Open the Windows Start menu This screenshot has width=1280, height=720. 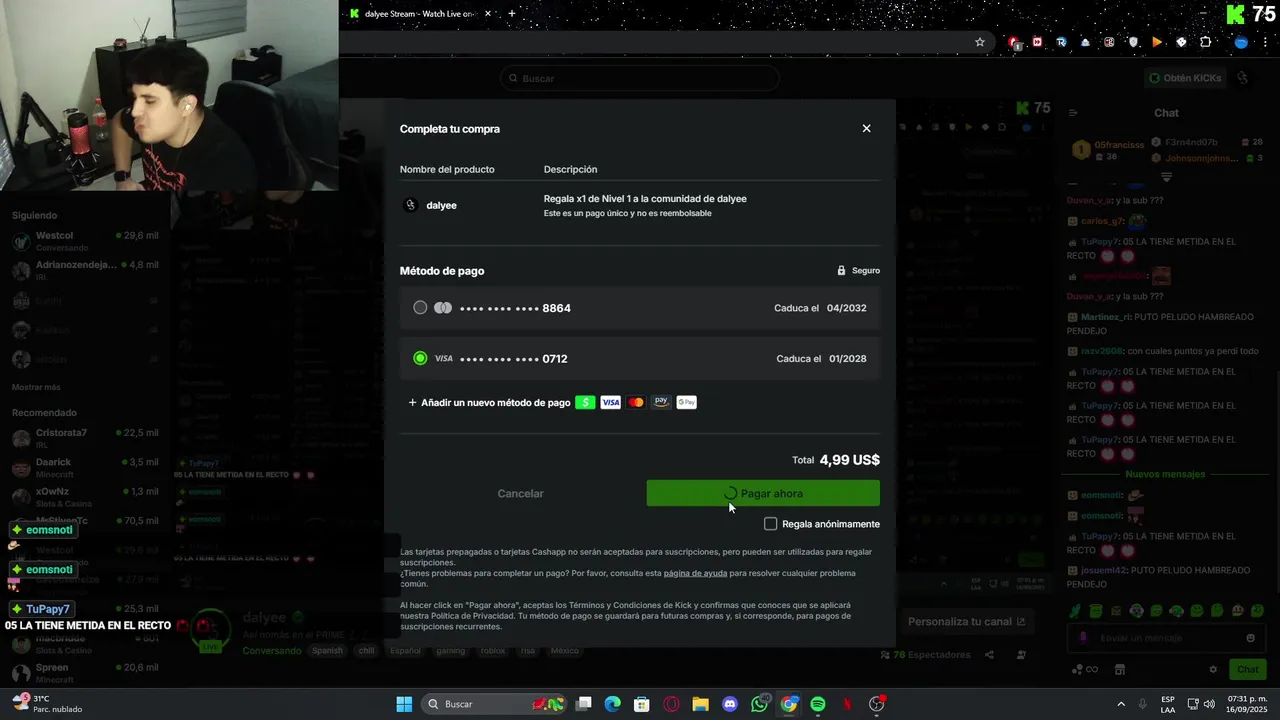point(404,704)
